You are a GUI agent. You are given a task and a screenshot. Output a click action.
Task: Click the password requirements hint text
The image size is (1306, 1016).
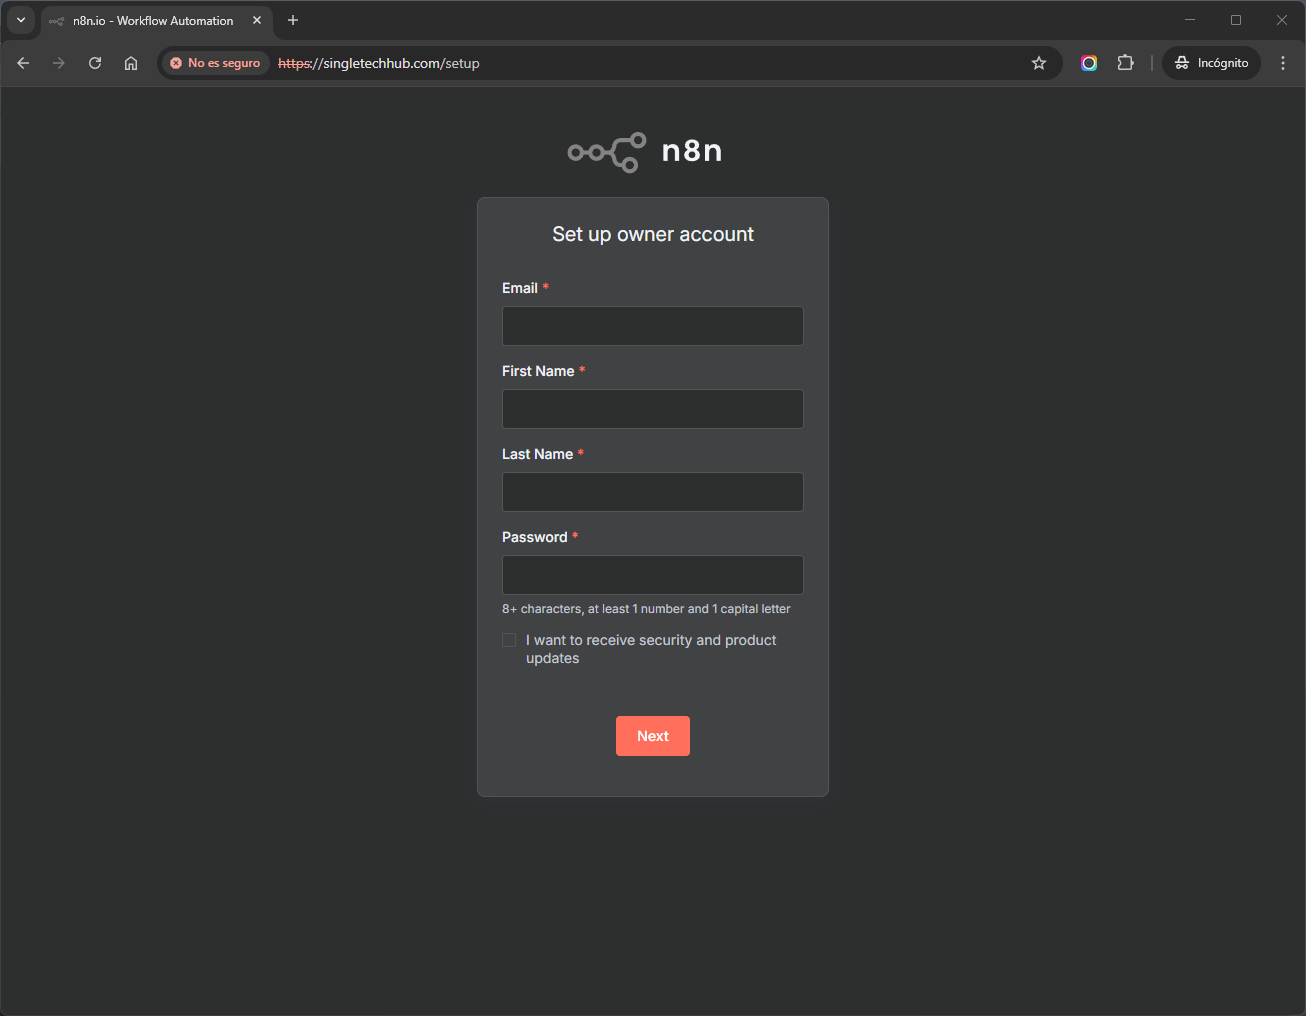pos(646,609)
